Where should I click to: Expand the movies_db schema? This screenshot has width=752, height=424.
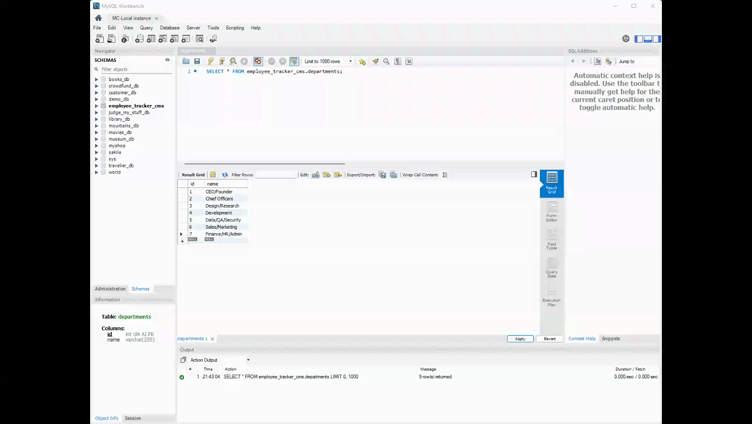pos(96,132)
